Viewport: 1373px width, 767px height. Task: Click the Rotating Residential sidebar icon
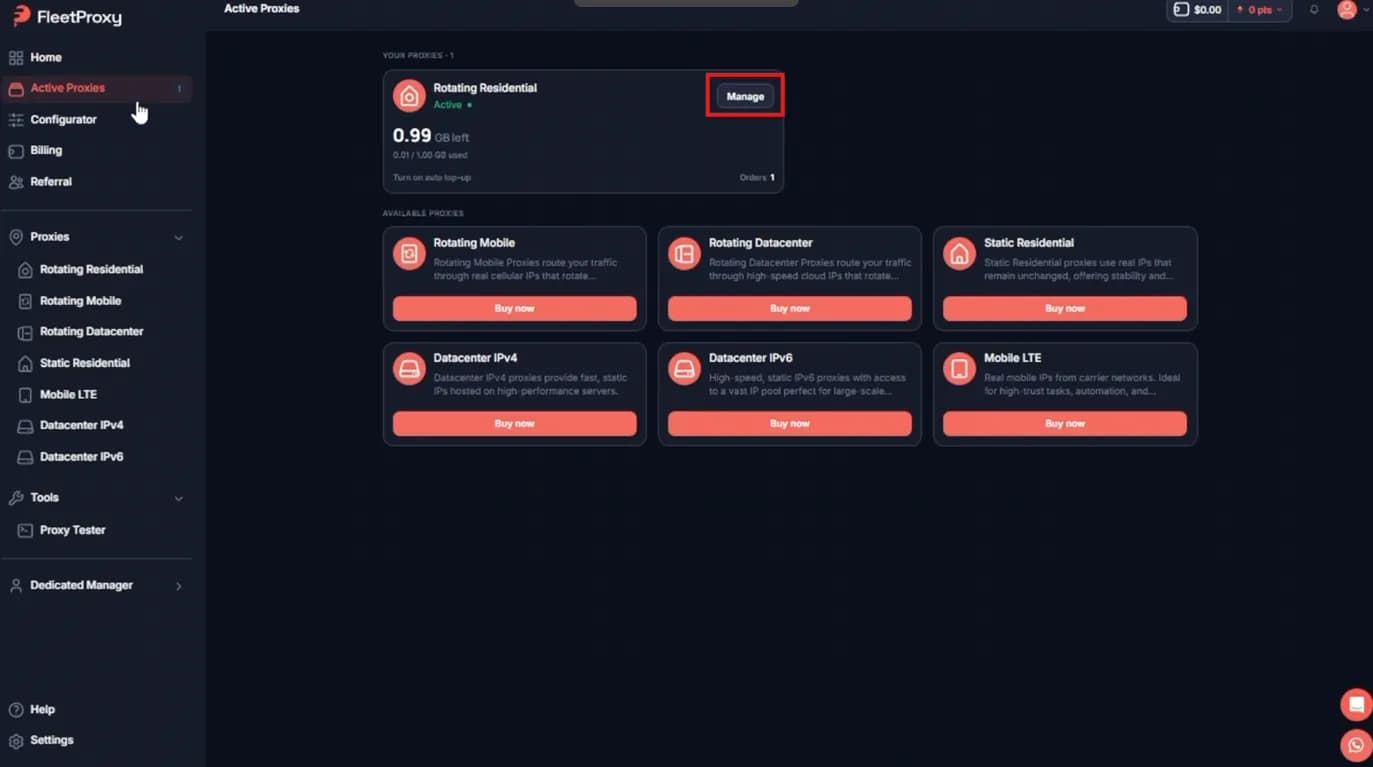26,270
